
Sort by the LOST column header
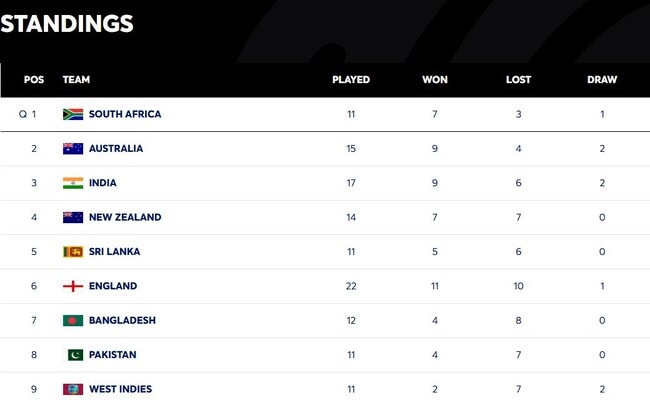click(518, 80)
